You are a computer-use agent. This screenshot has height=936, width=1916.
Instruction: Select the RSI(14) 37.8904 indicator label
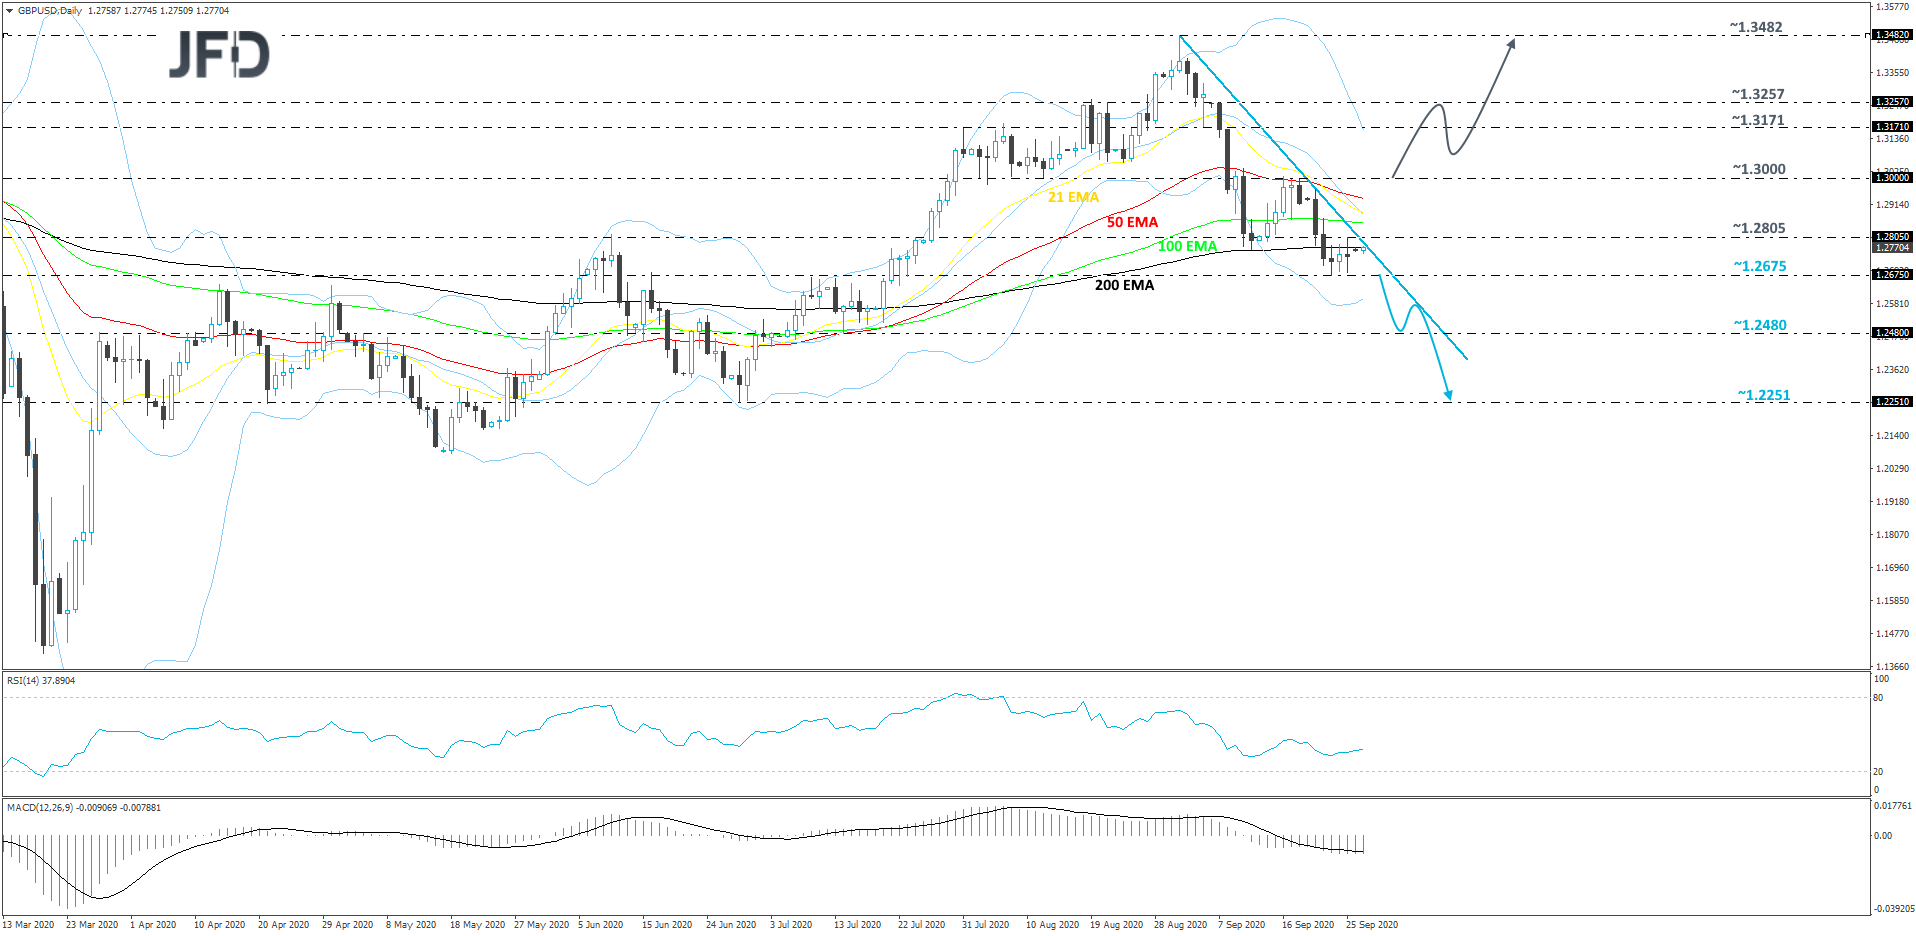click(x=41, y=680)
